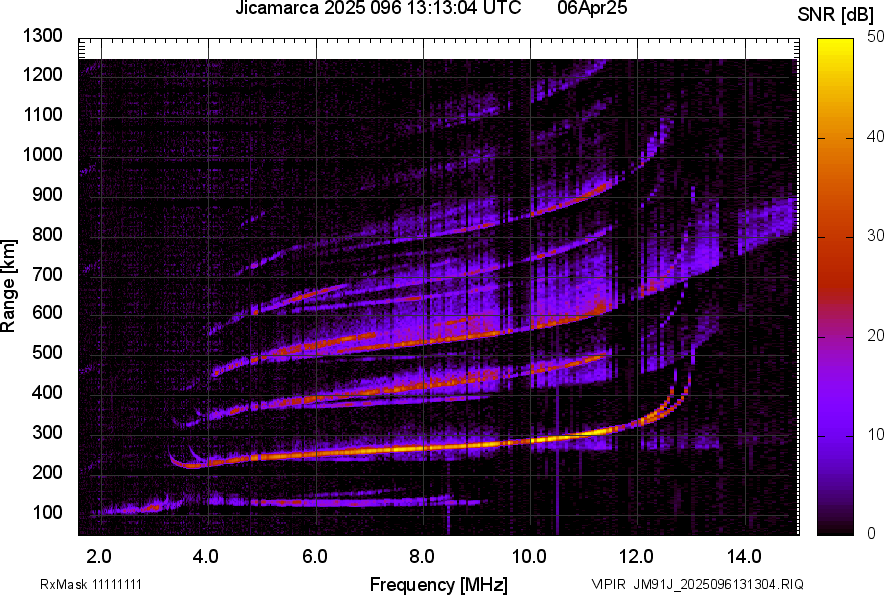Click the second-hop trace near 400 km at 8 MHz
The height and width of the screenshot is (595, 884).
[x=423, y=385]
